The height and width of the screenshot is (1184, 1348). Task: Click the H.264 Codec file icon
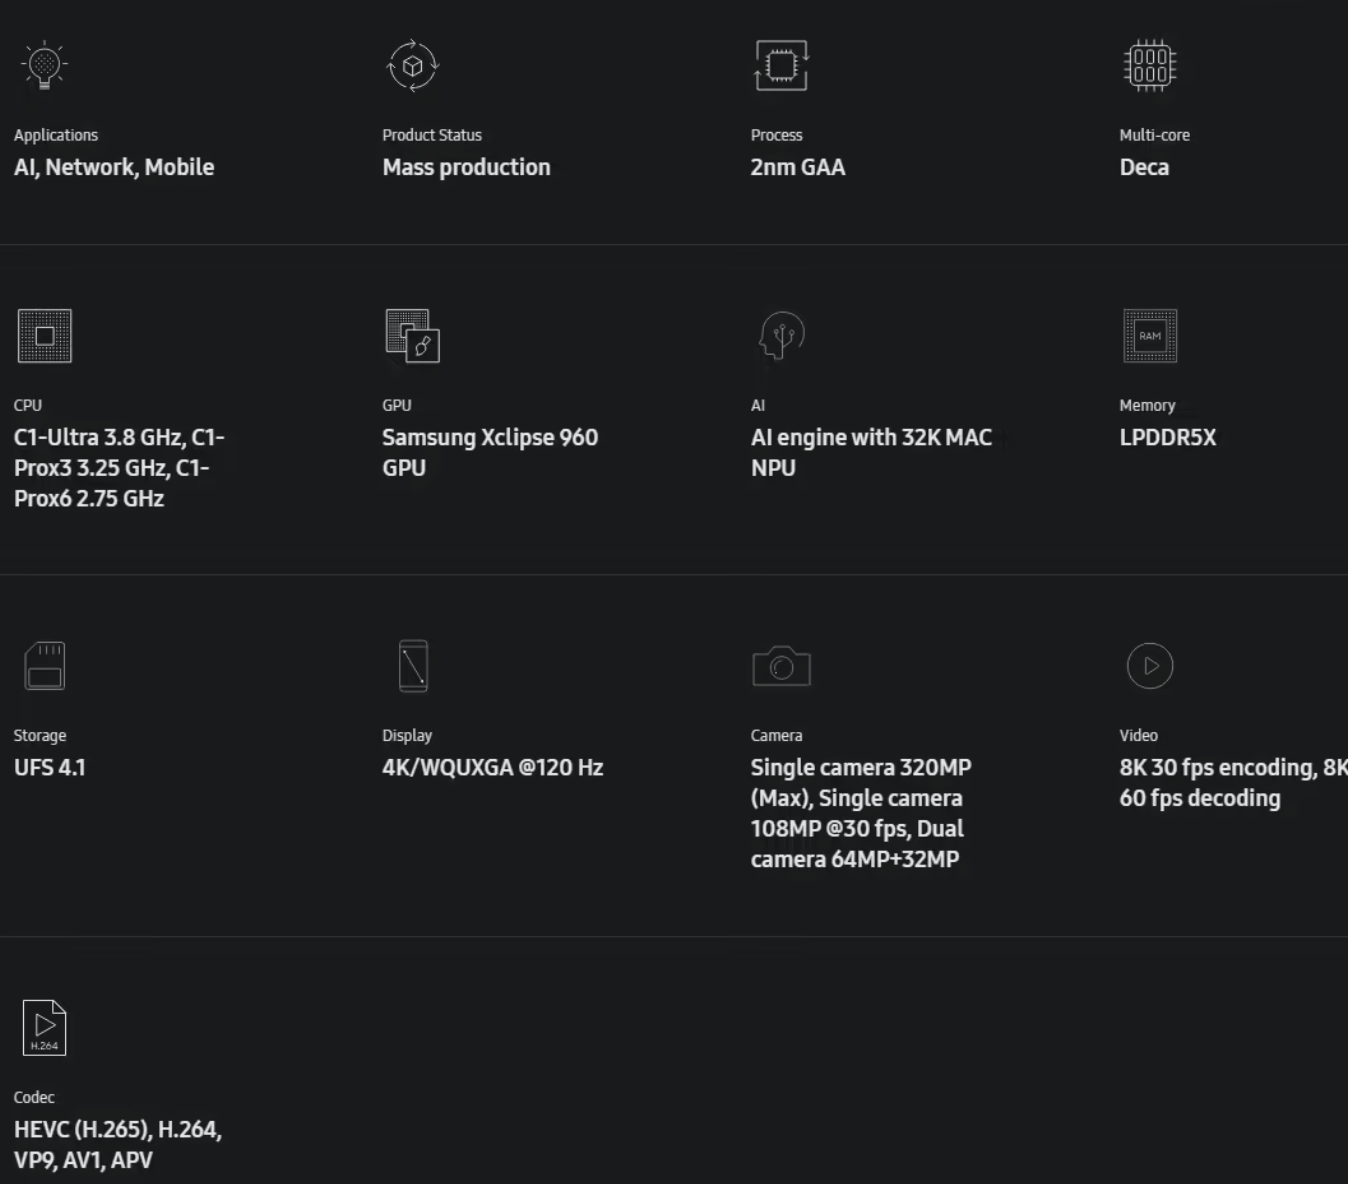44,1028
